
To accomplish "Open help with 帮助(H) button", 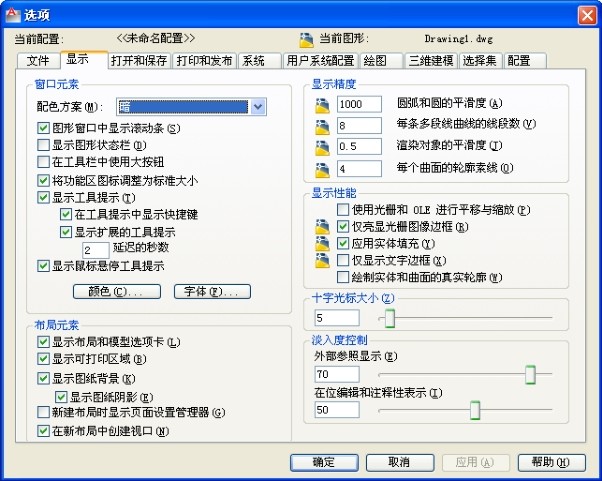I will point(552,462).
